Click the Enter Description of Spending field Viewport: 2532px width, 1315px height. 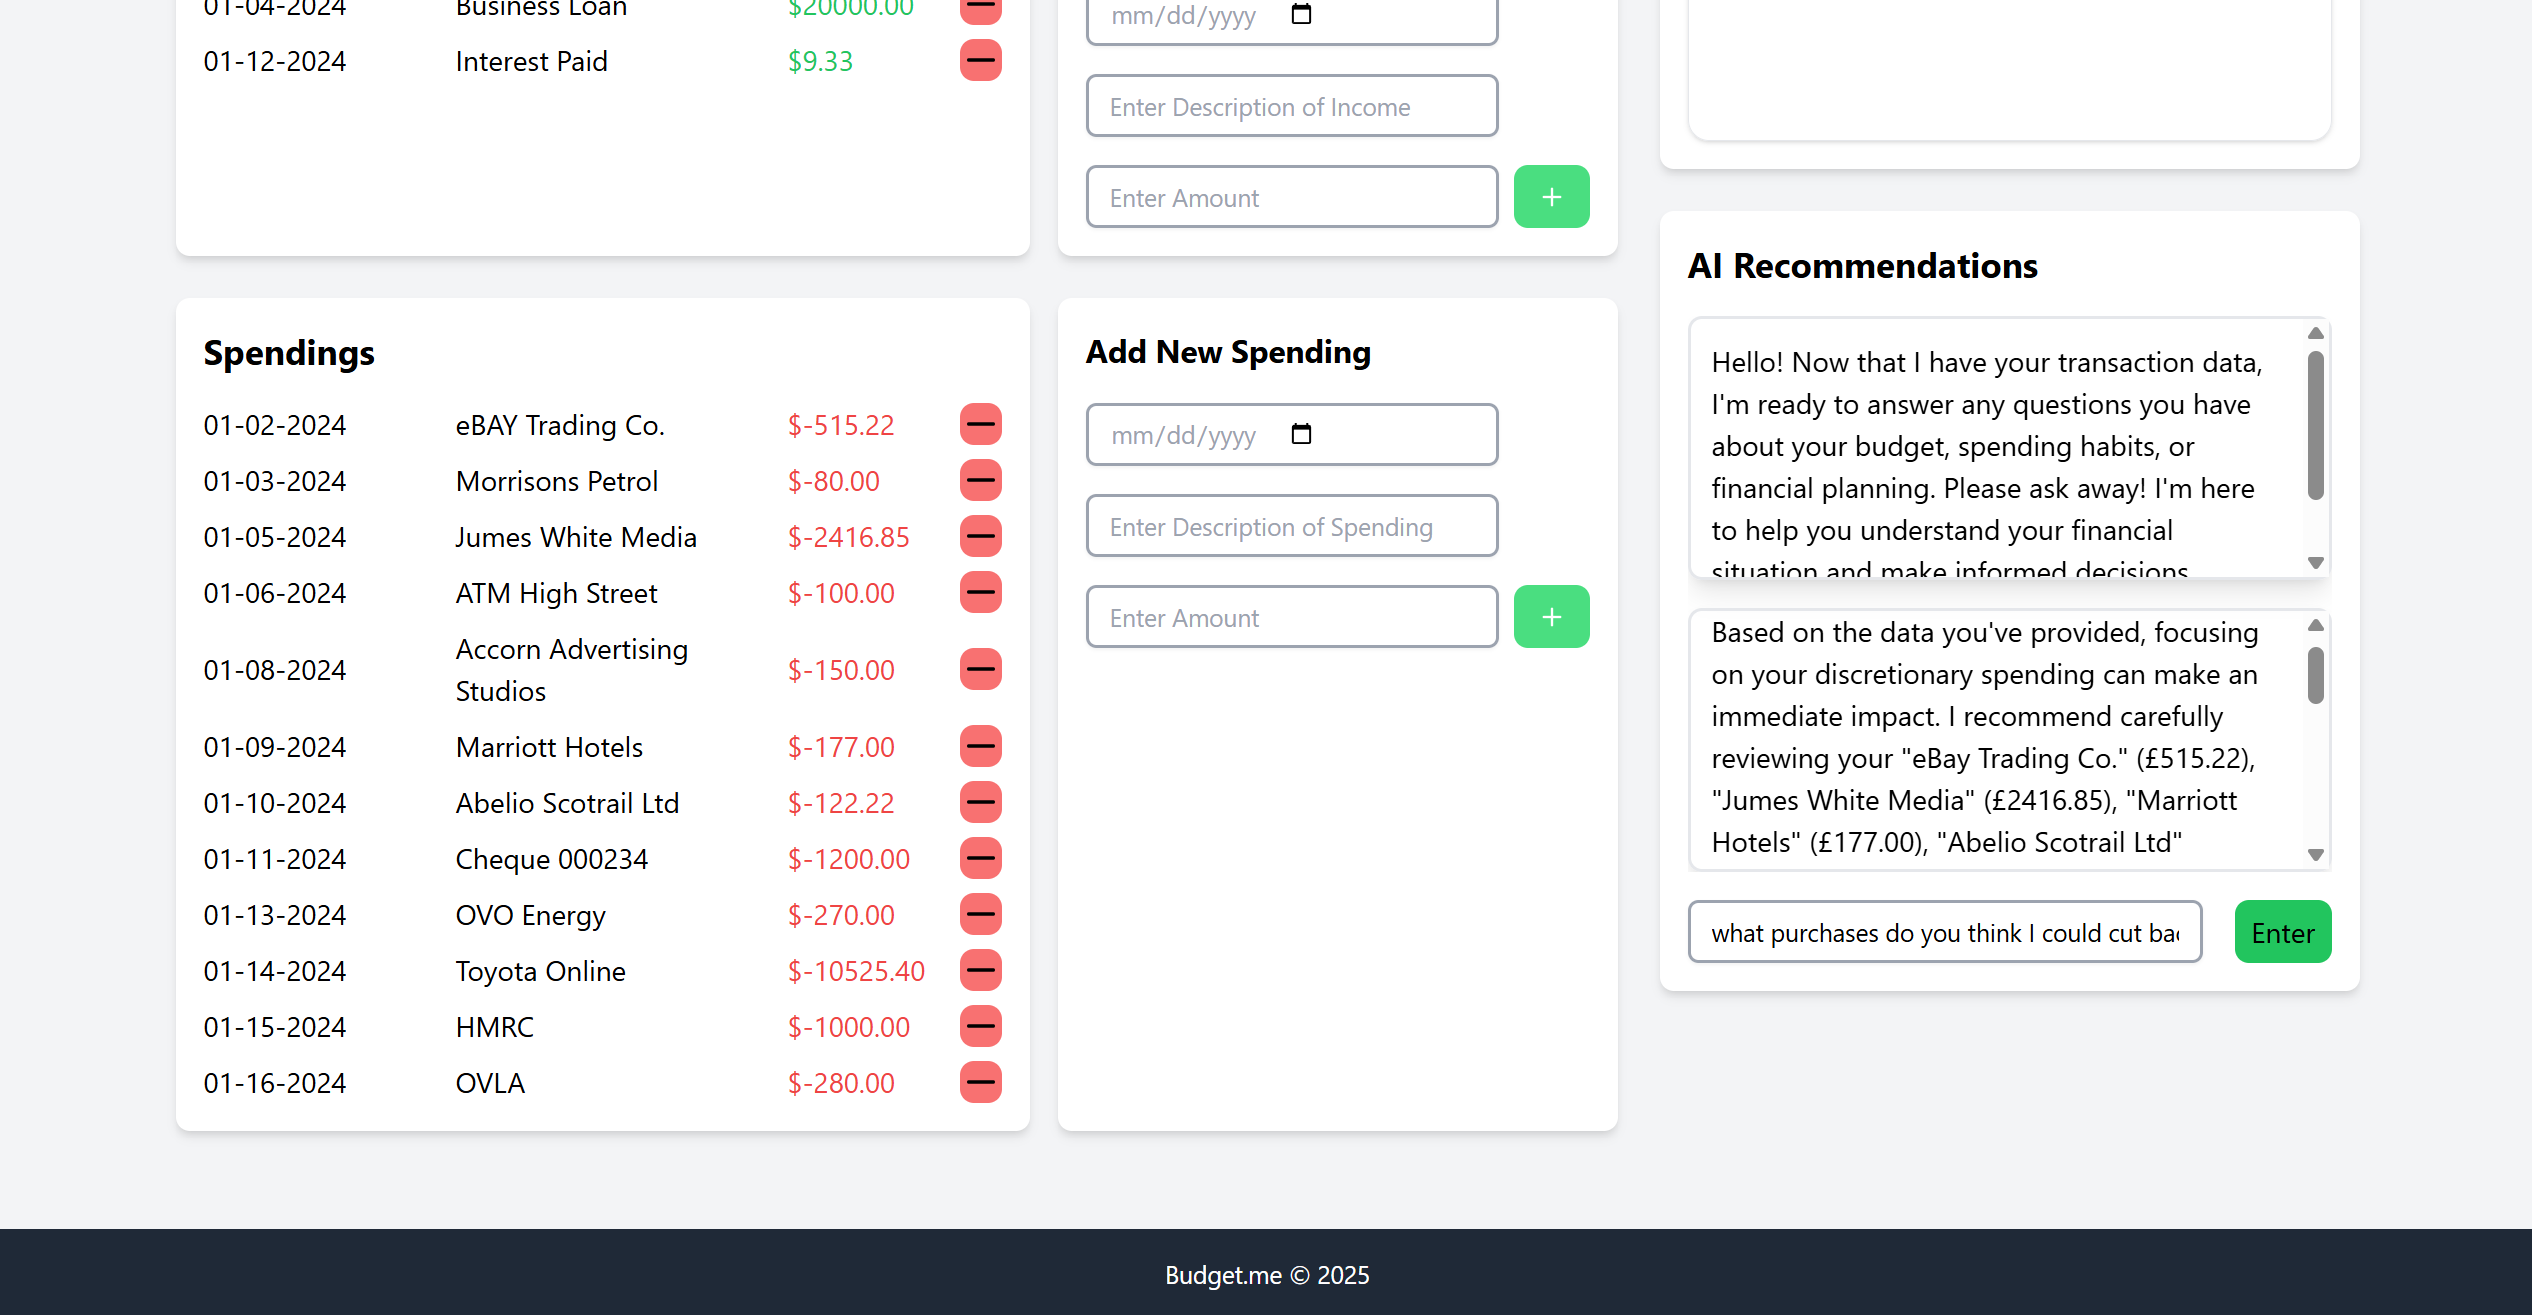click(1291, 527)
